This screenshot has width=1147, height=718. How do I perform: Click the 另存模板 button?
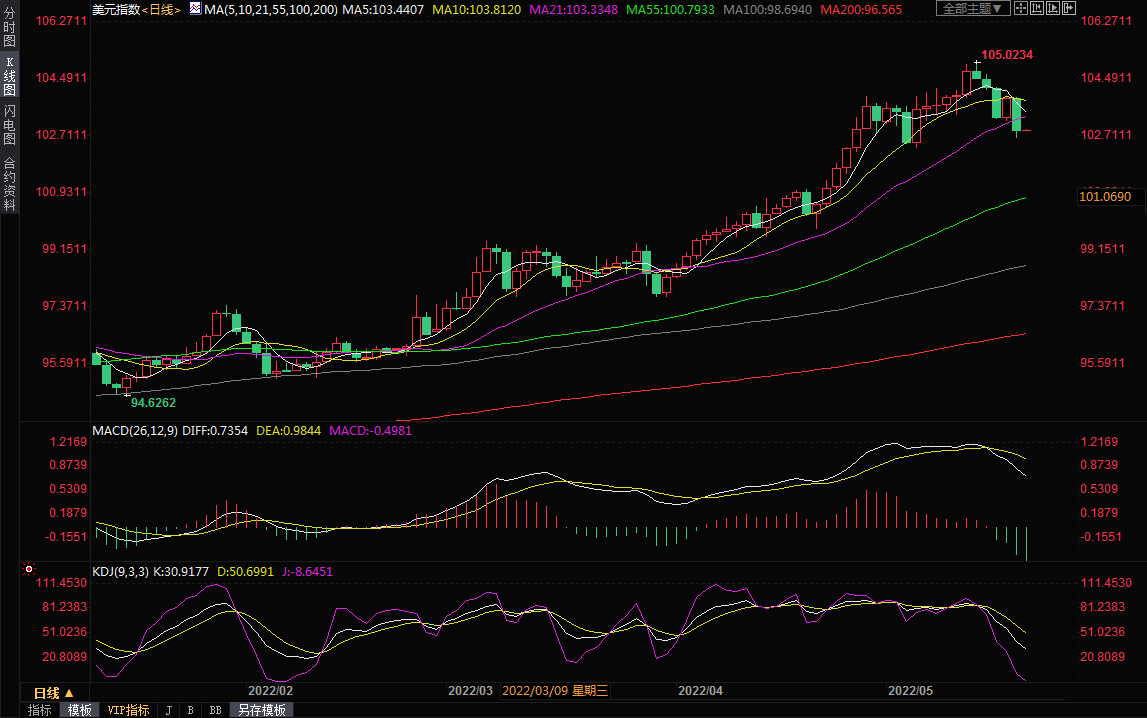click(x=261, y=710)
